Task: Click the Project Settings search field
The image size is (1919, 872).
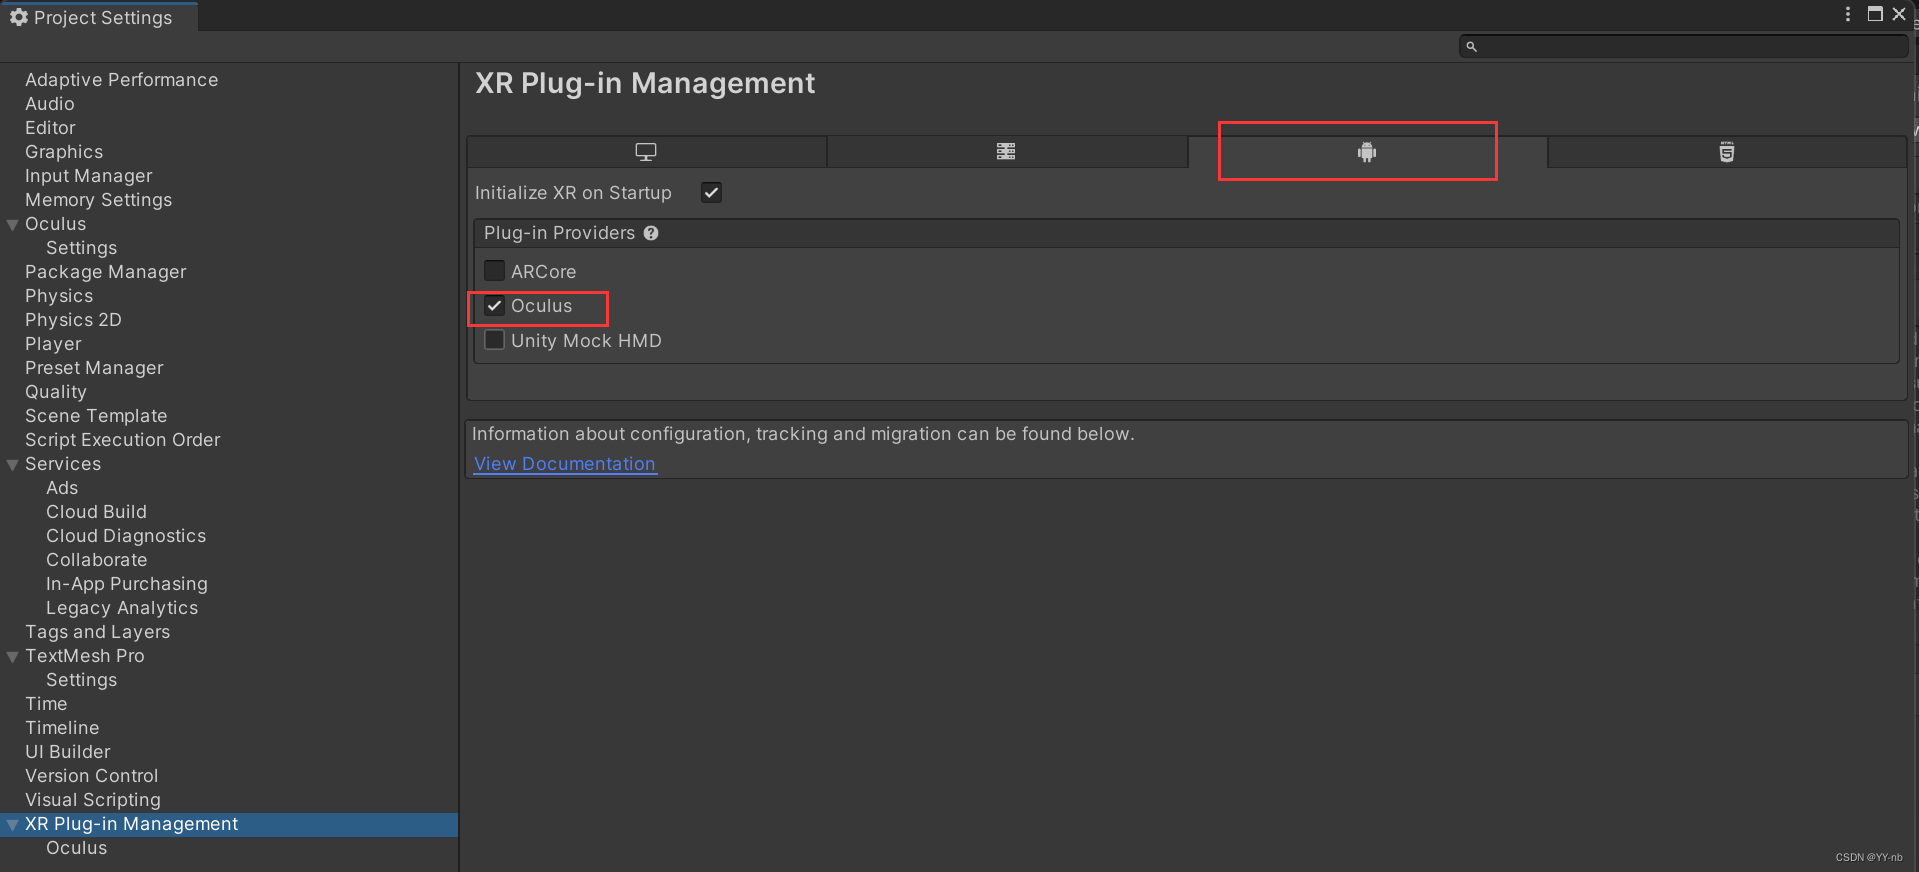Action: click(x=1684, y=46)
